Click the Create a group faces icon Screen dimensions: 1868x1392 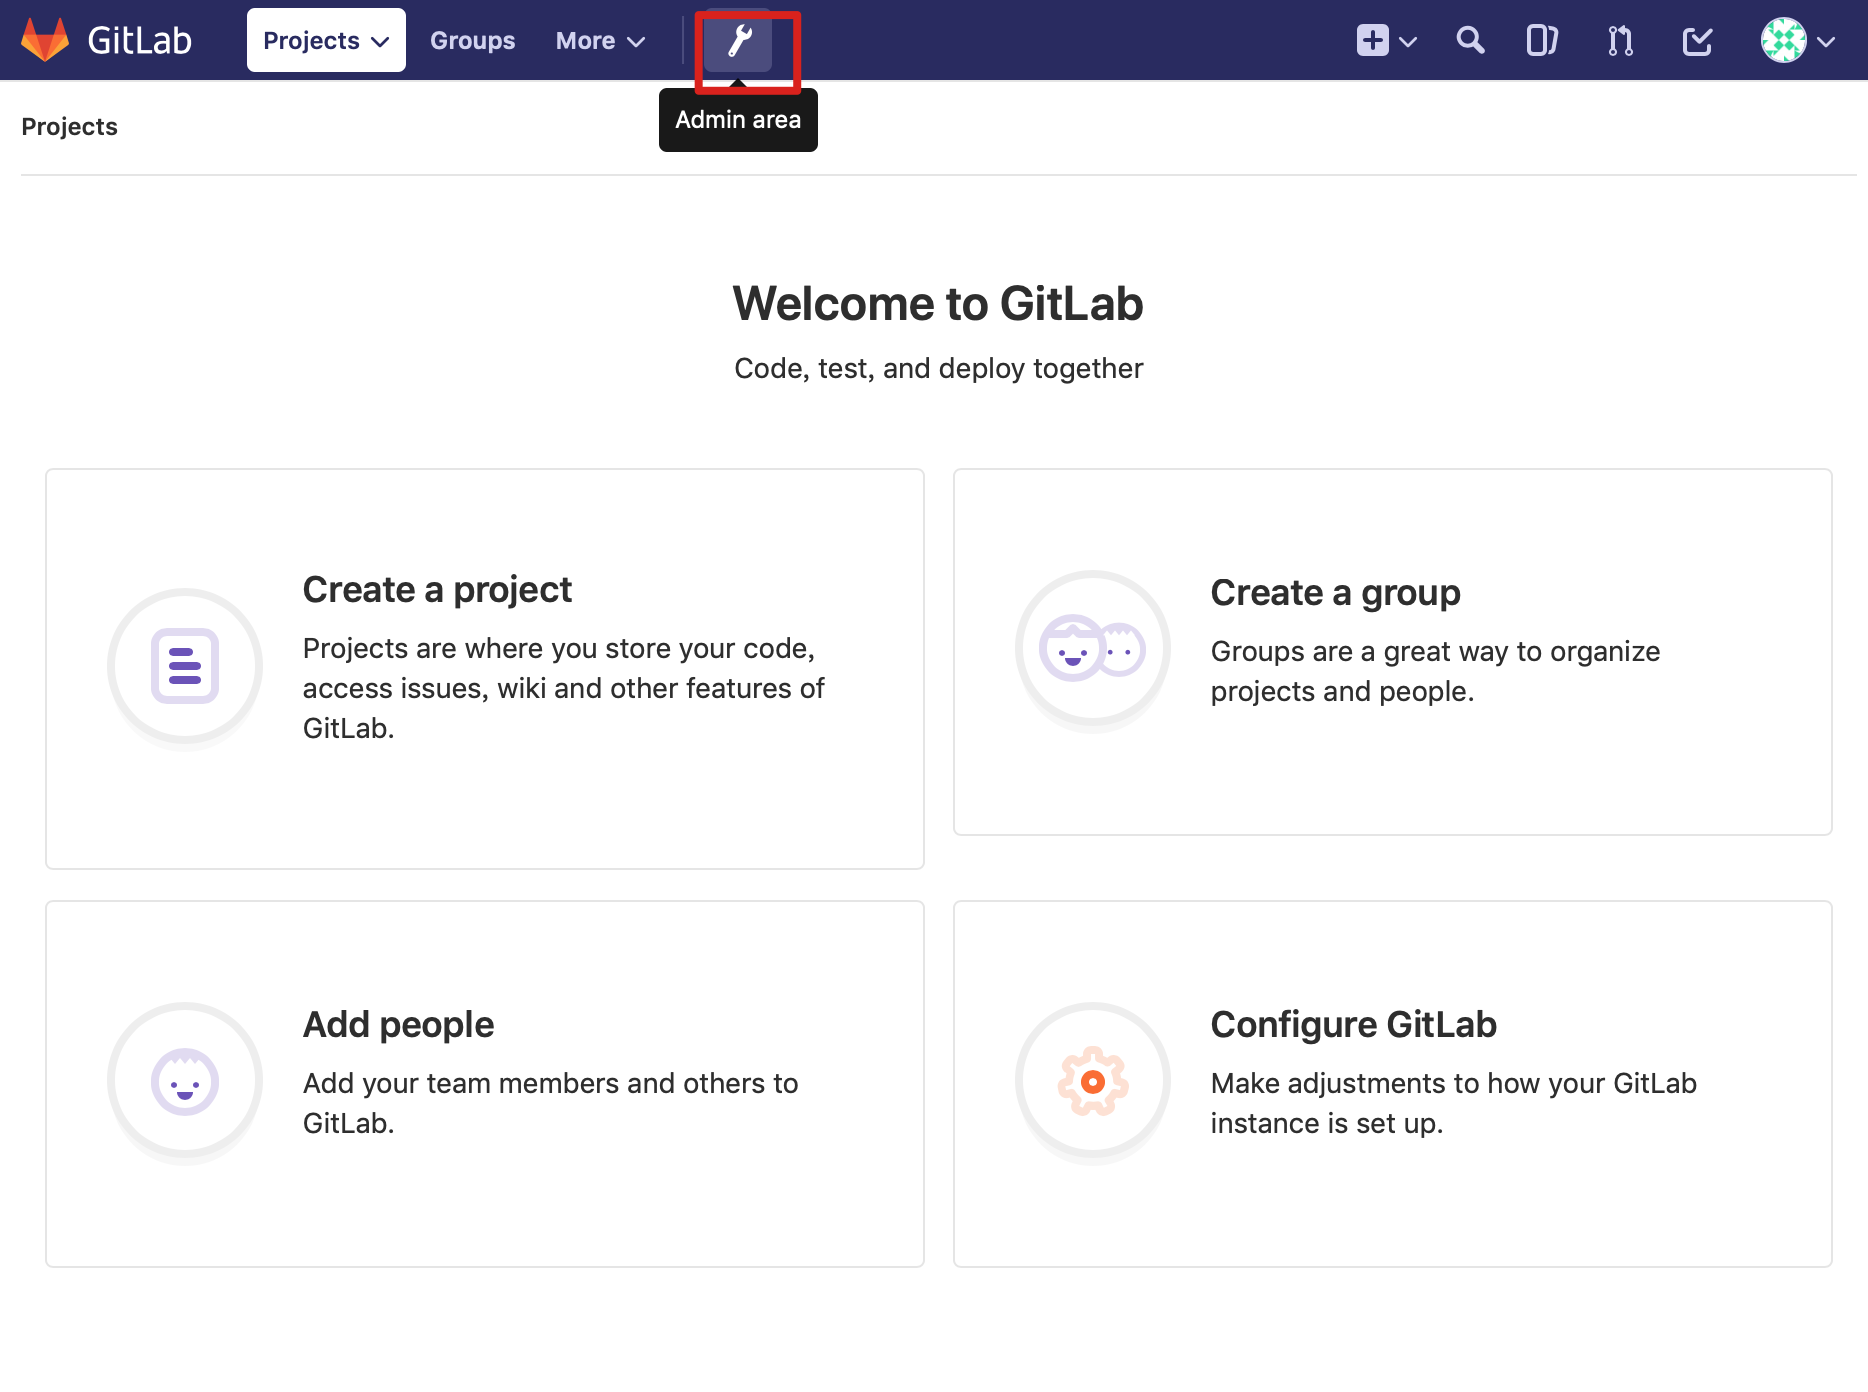click(x=1093, y=648)
